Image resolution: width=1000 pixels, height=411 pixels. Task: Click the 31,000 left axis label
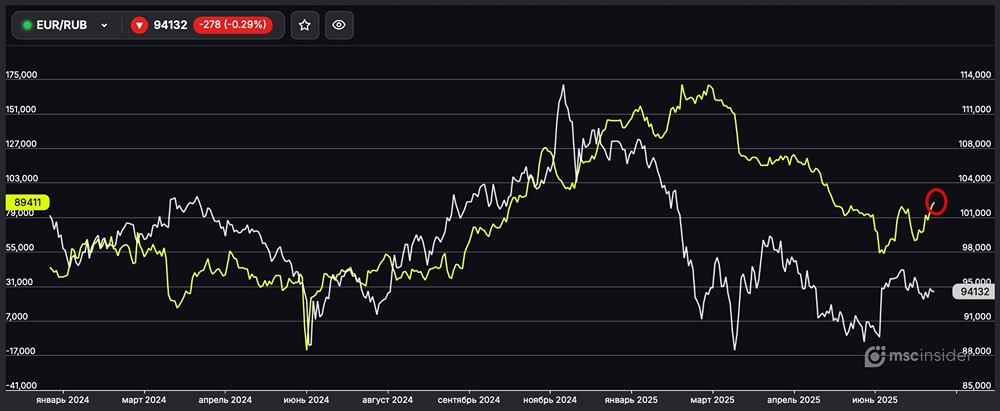click(21, 282)
